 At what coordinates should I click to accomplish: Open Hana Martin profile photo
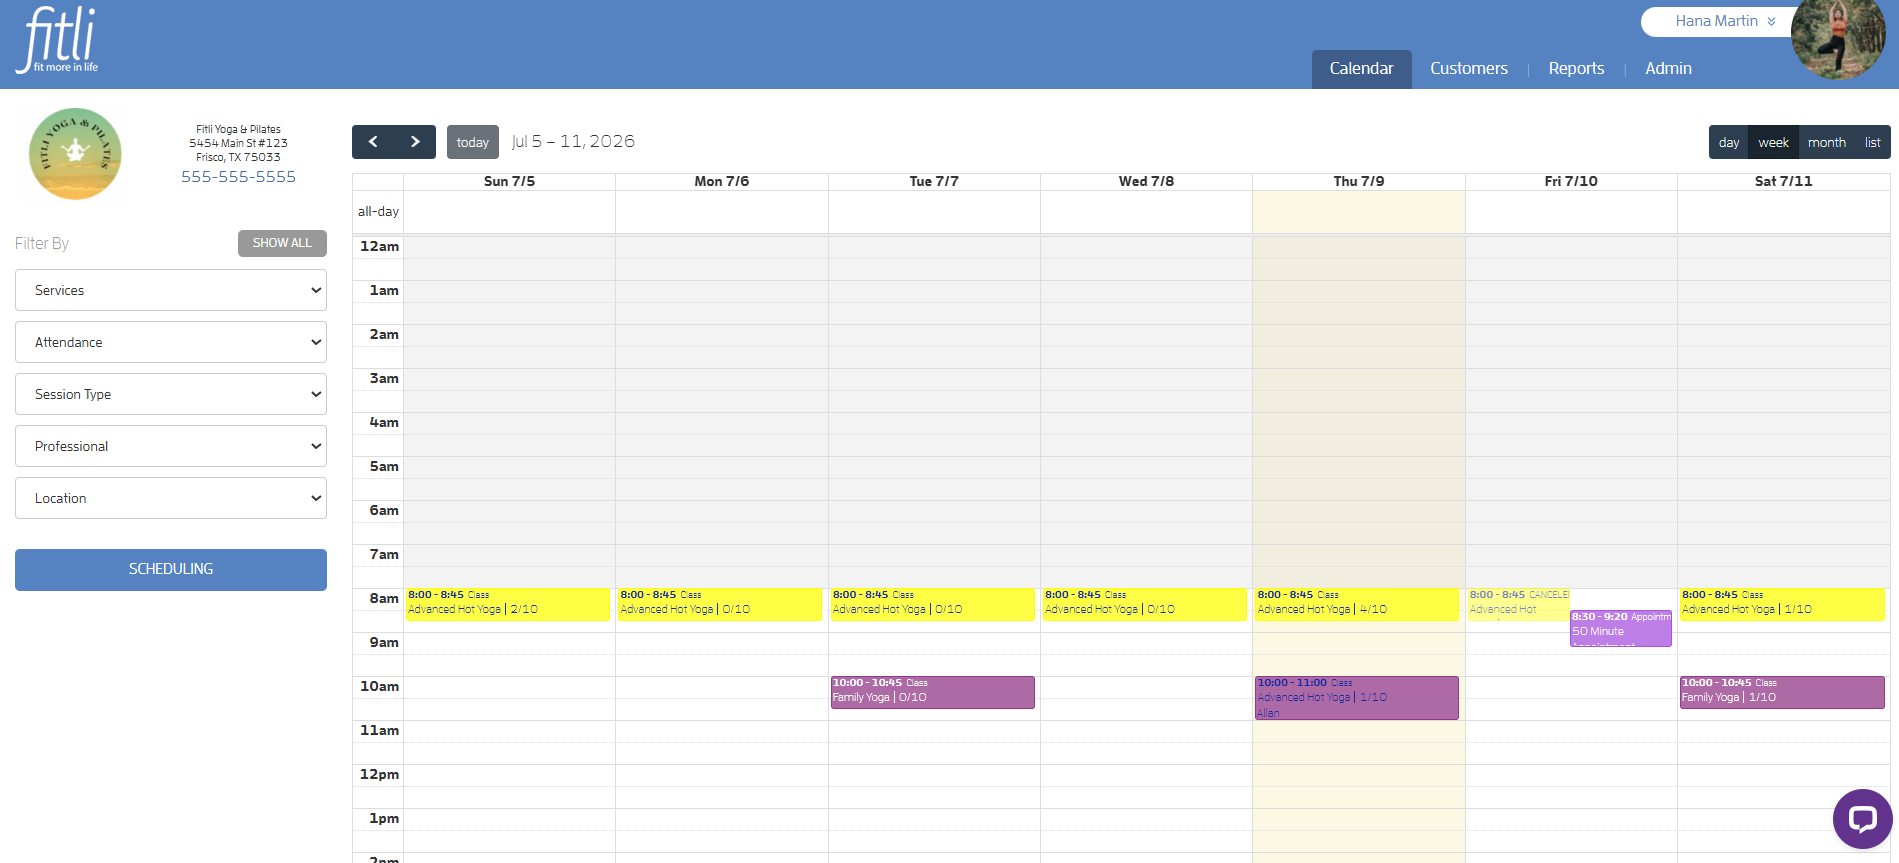tap(1838, 39)
